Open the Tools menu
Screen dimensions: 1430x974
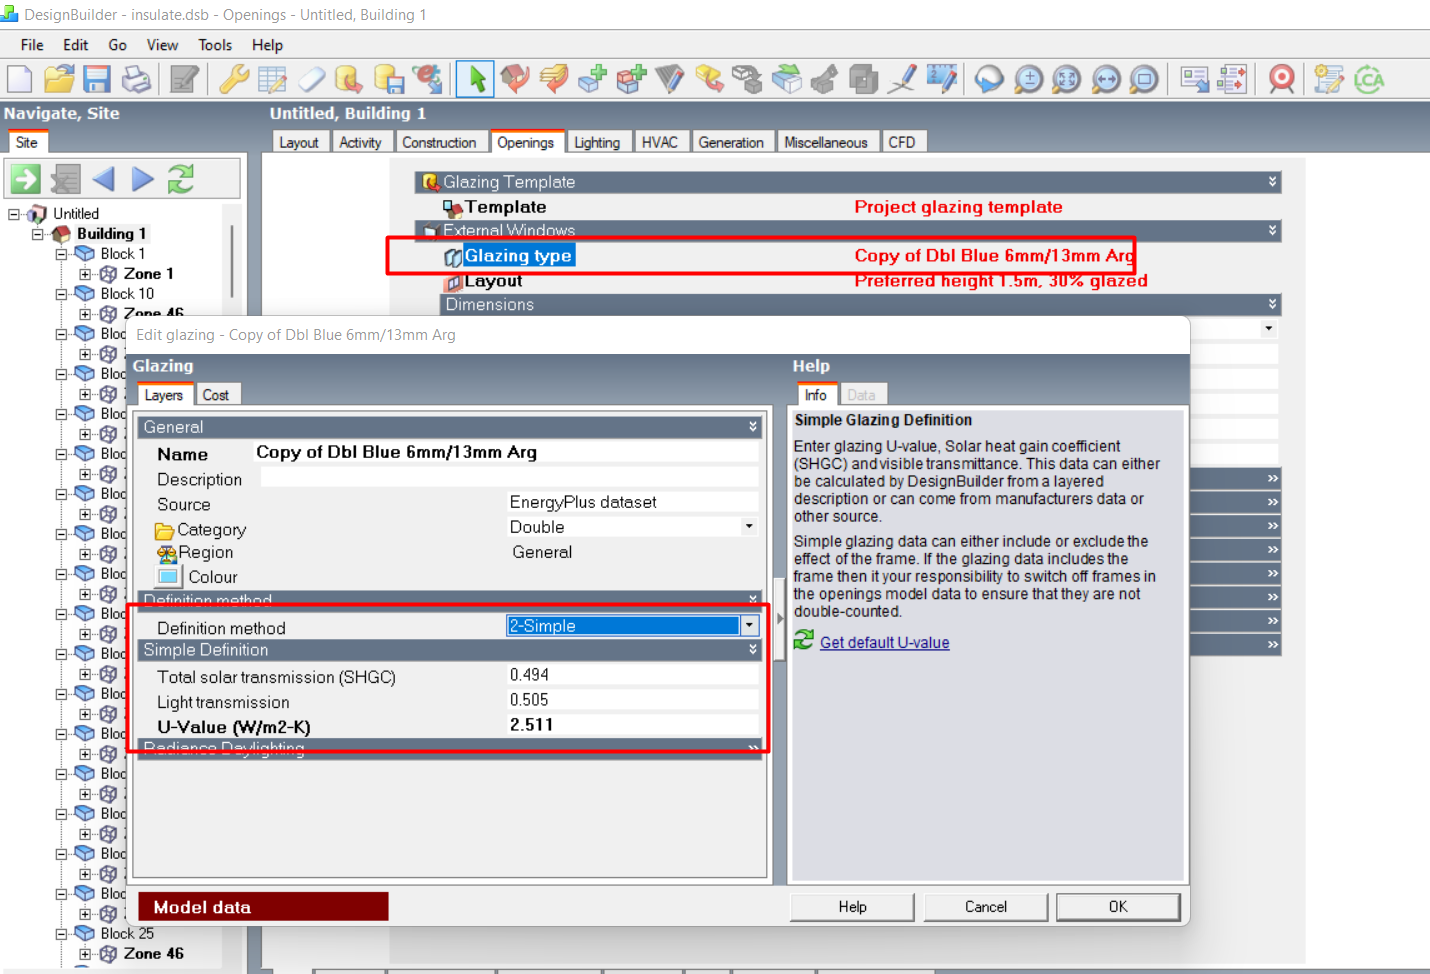(215, 45)
